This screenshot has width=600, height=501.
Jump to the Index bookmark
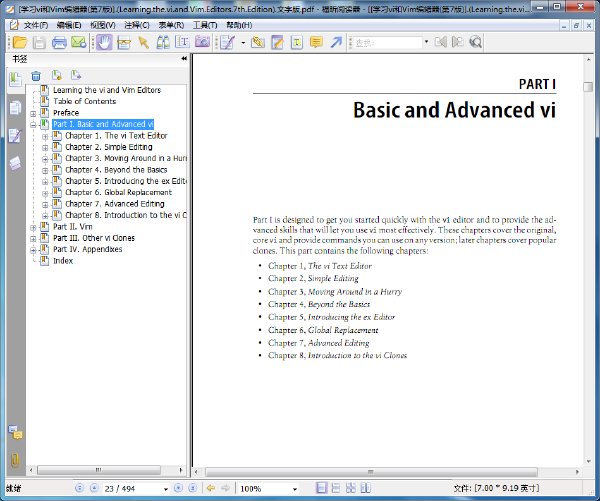coord(63,261)
